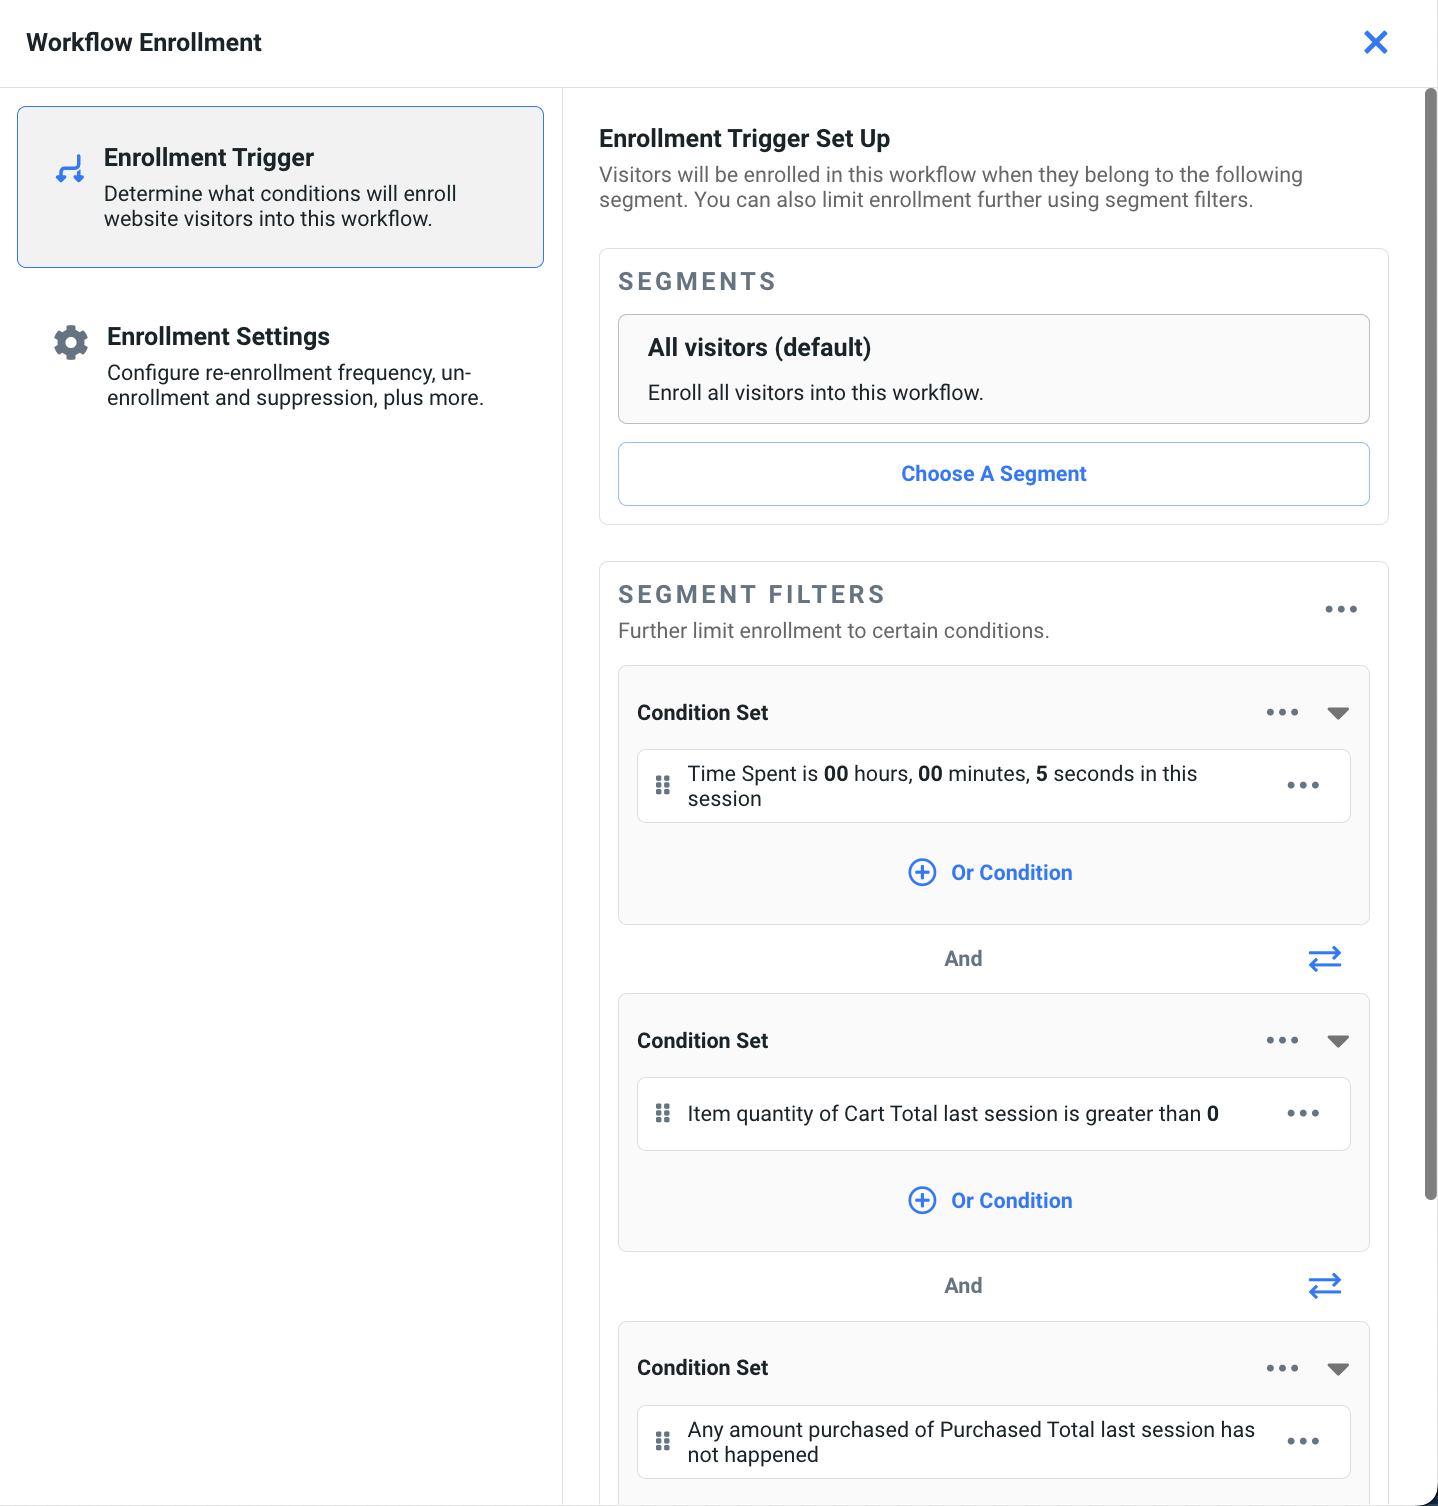The width and height of the screenshot is (1438, 1506).
Task: Close the Workflow Enrollment dialog
Action: 1375,42
